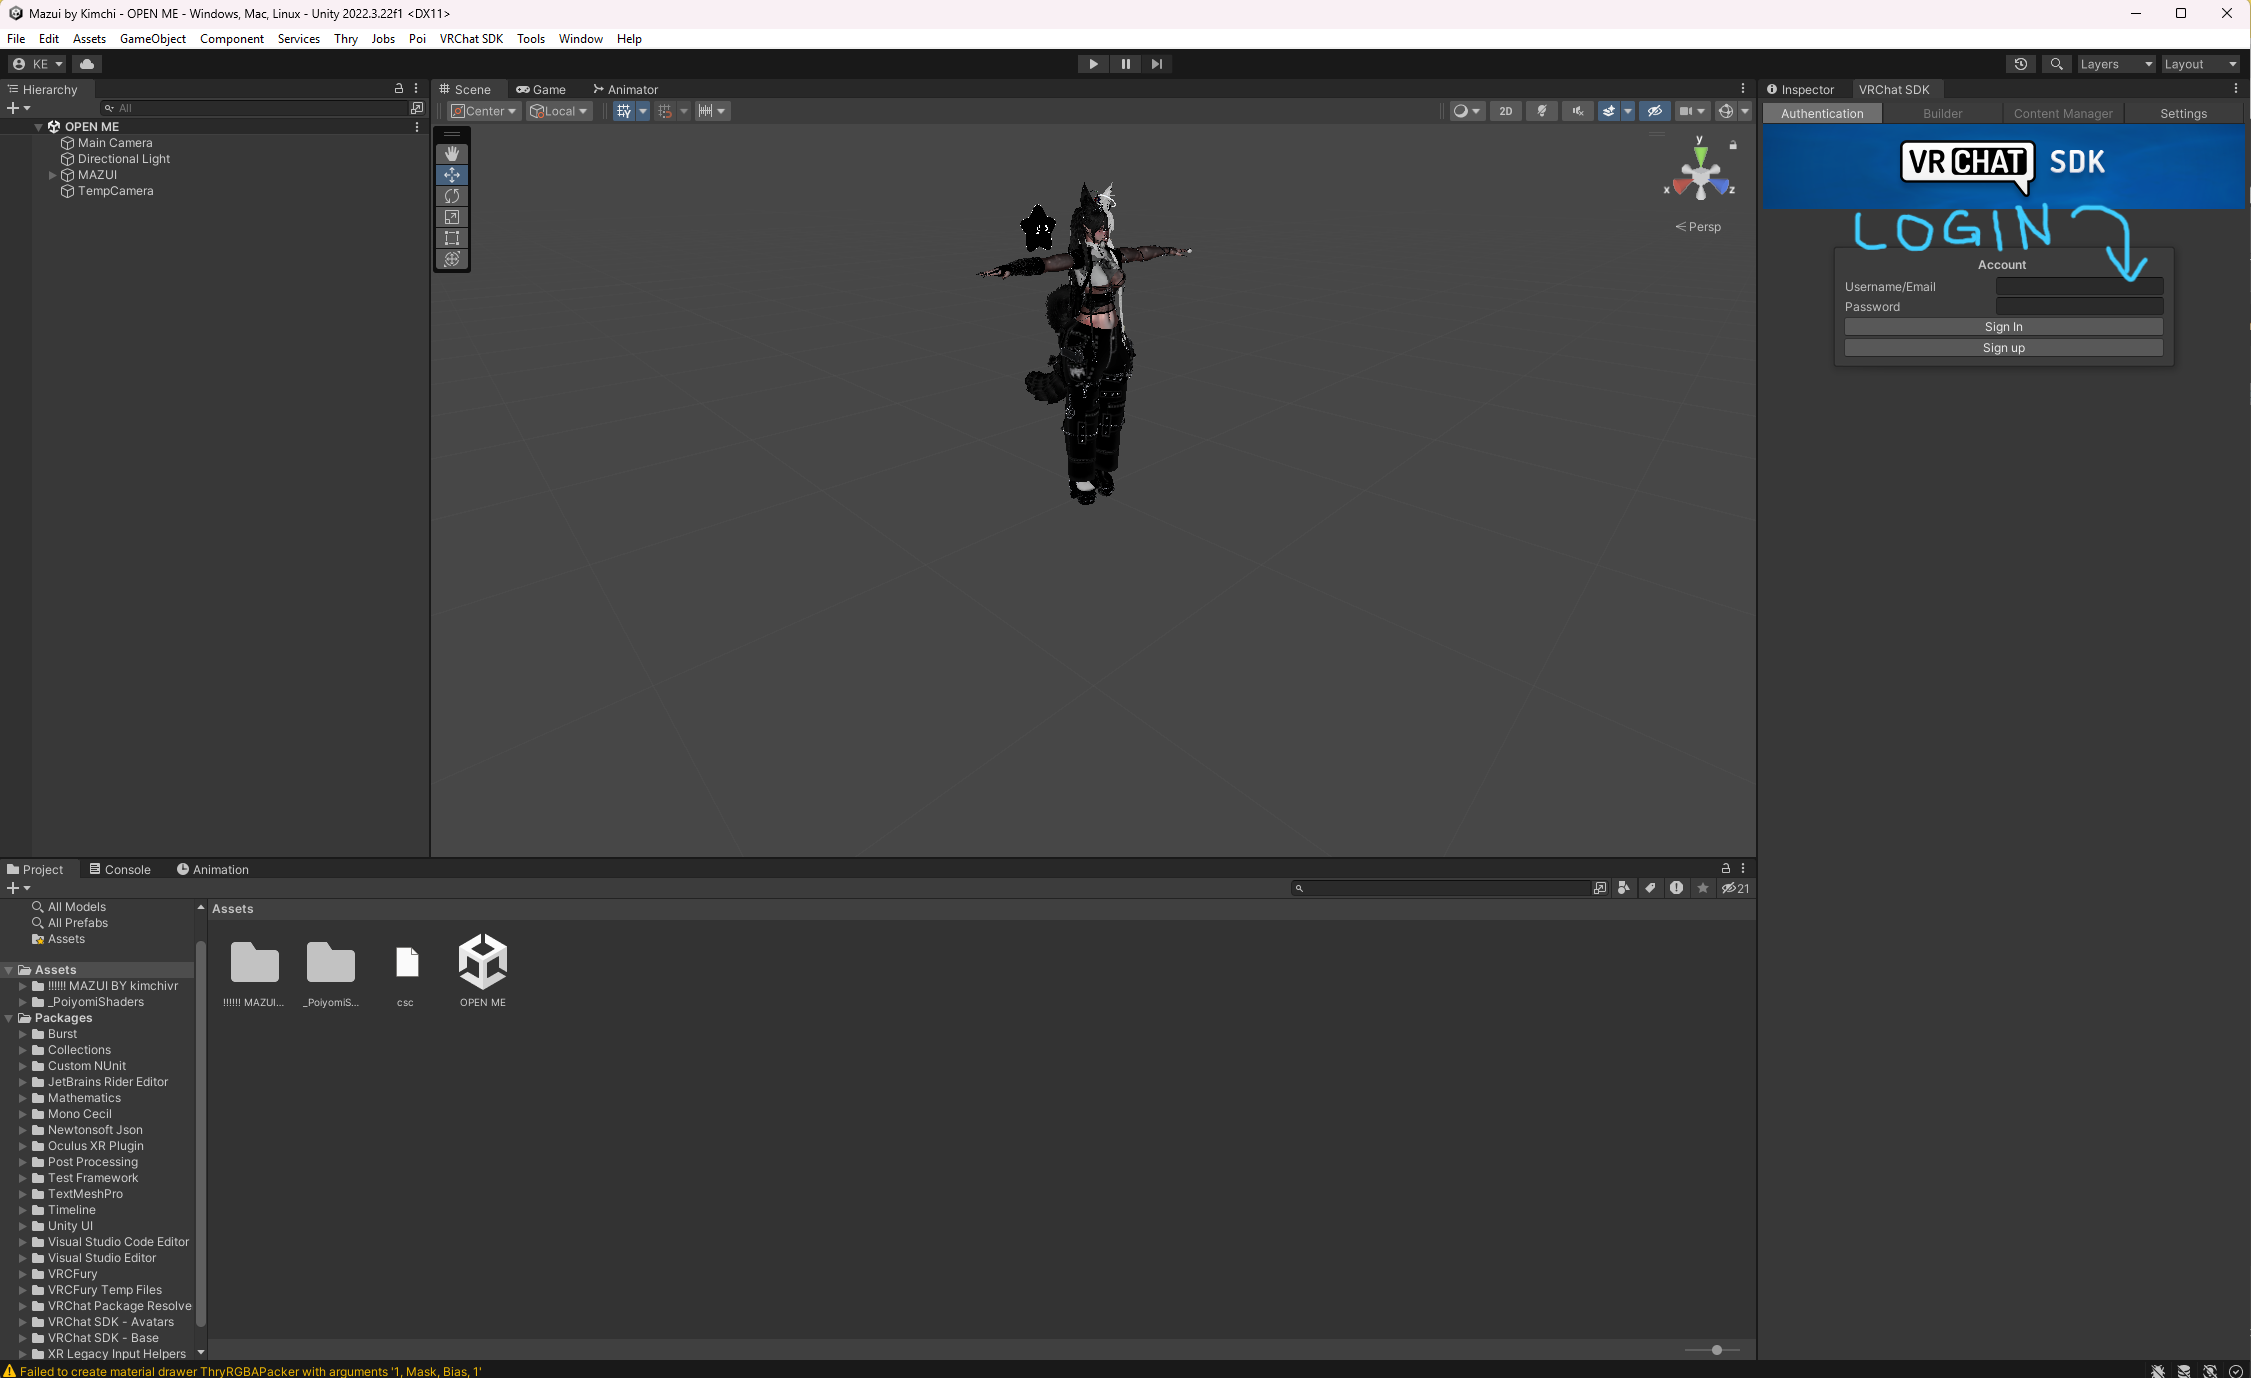Open Unity cloud services icon

pos(87,64)
